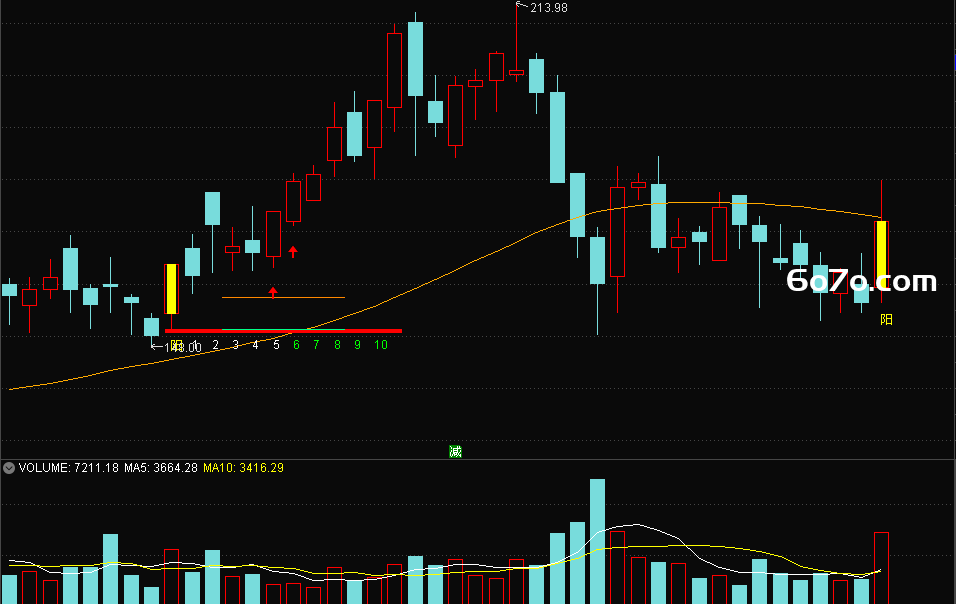Select the last red volume bar

pos(881,568)
